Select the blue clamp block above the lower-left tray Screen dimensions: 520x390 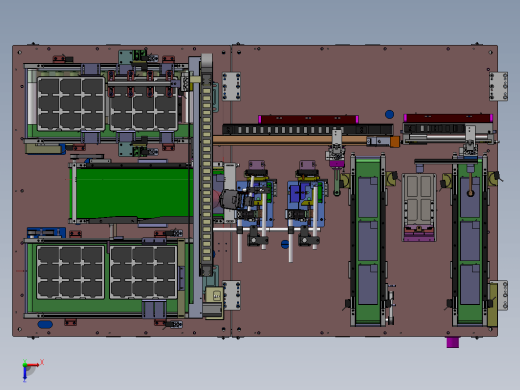pyautogui.click(x=46, y=232)
